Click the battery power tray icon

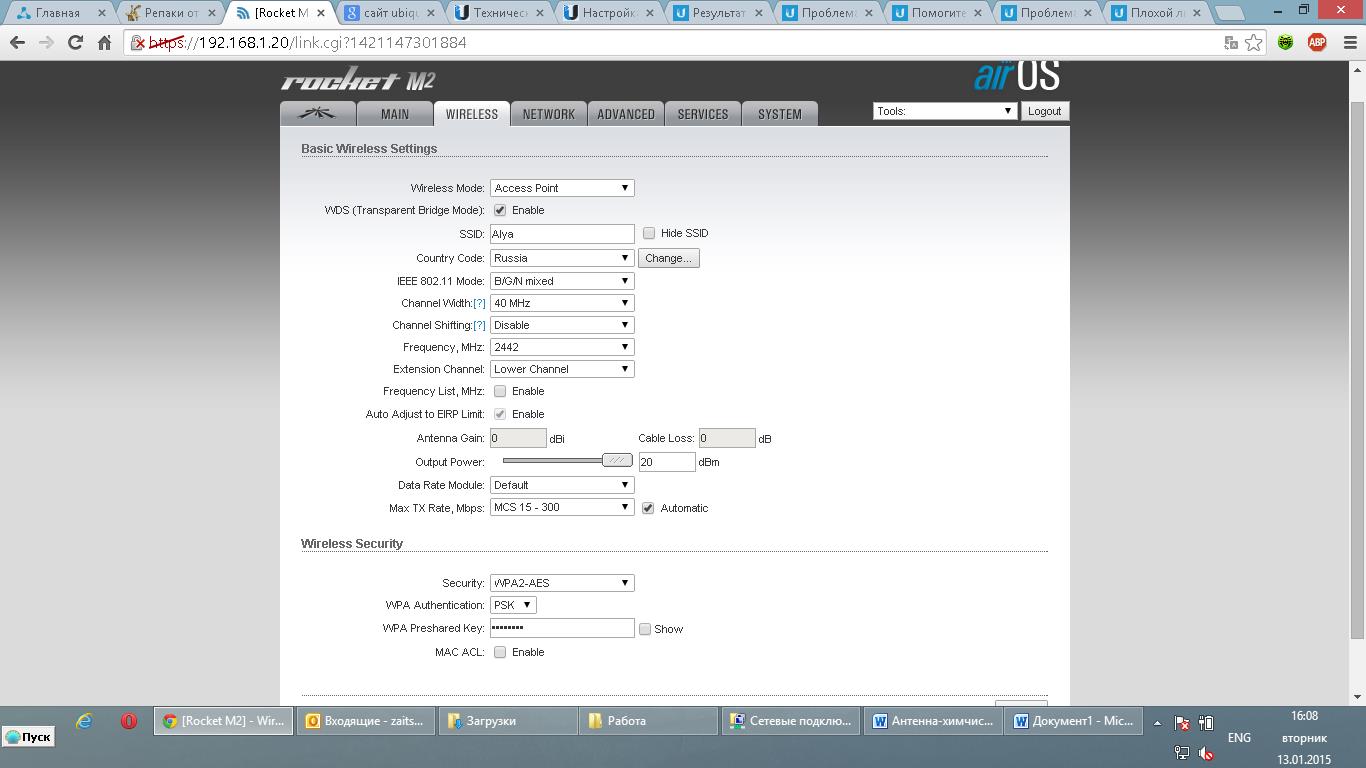(x=1207, y=723)
